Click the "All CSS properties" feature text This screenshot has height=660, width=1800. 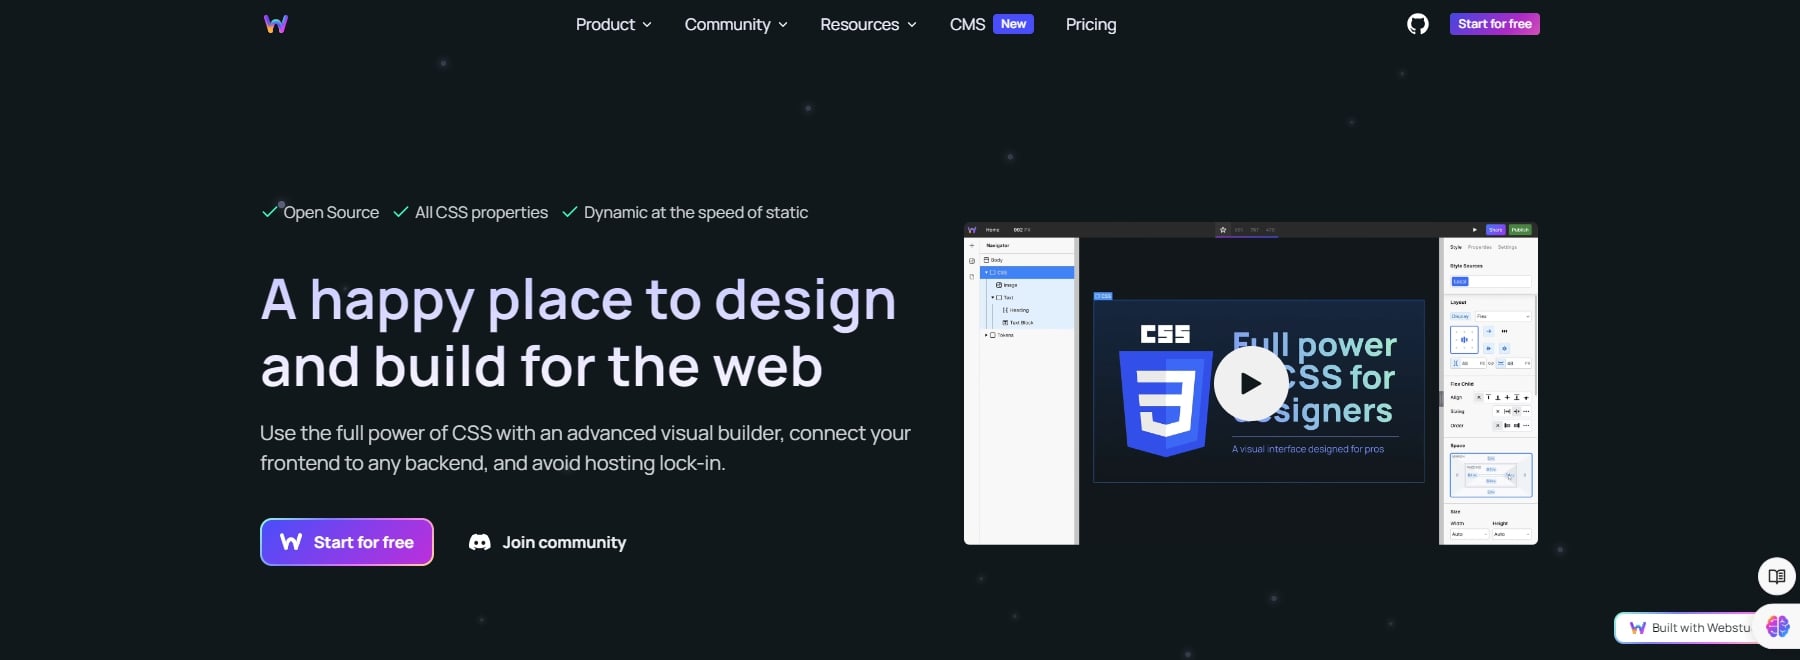click(481, 212)
